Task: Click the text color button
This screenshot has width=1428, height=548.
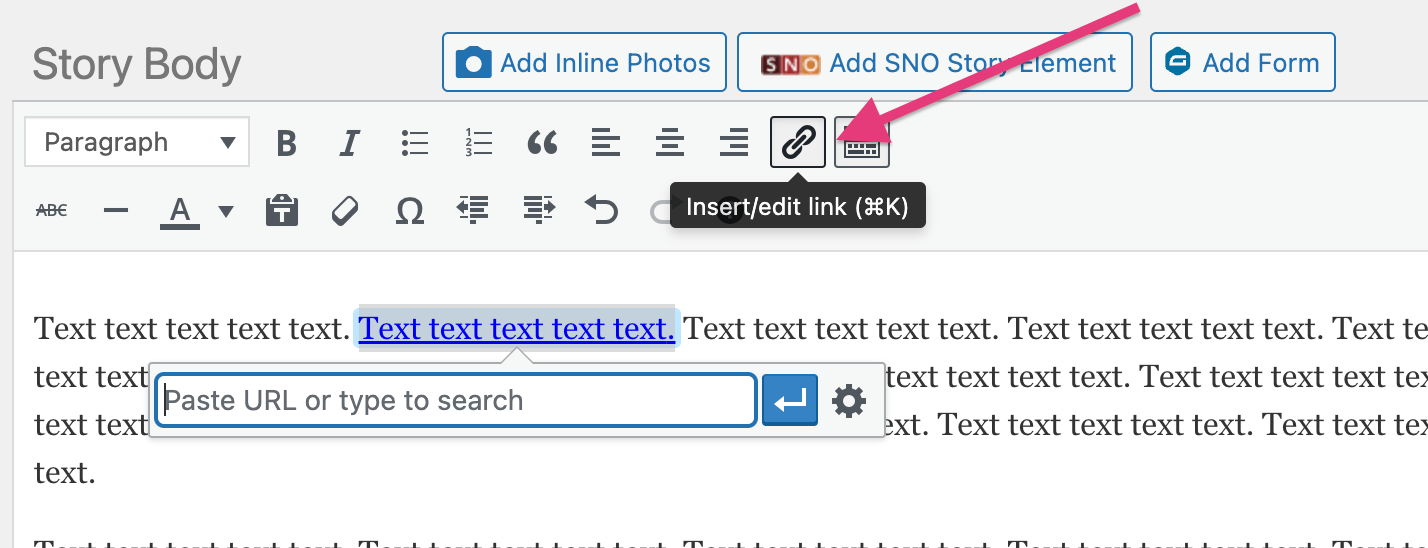Action: pyautogui.click(x=180, y=210)
